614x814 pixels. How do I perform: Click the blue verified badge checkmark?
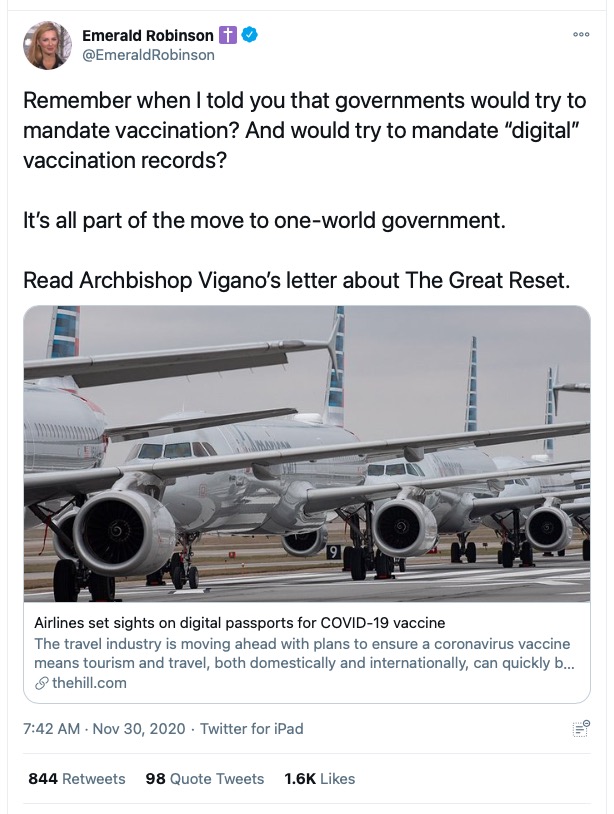coord(251,34)
